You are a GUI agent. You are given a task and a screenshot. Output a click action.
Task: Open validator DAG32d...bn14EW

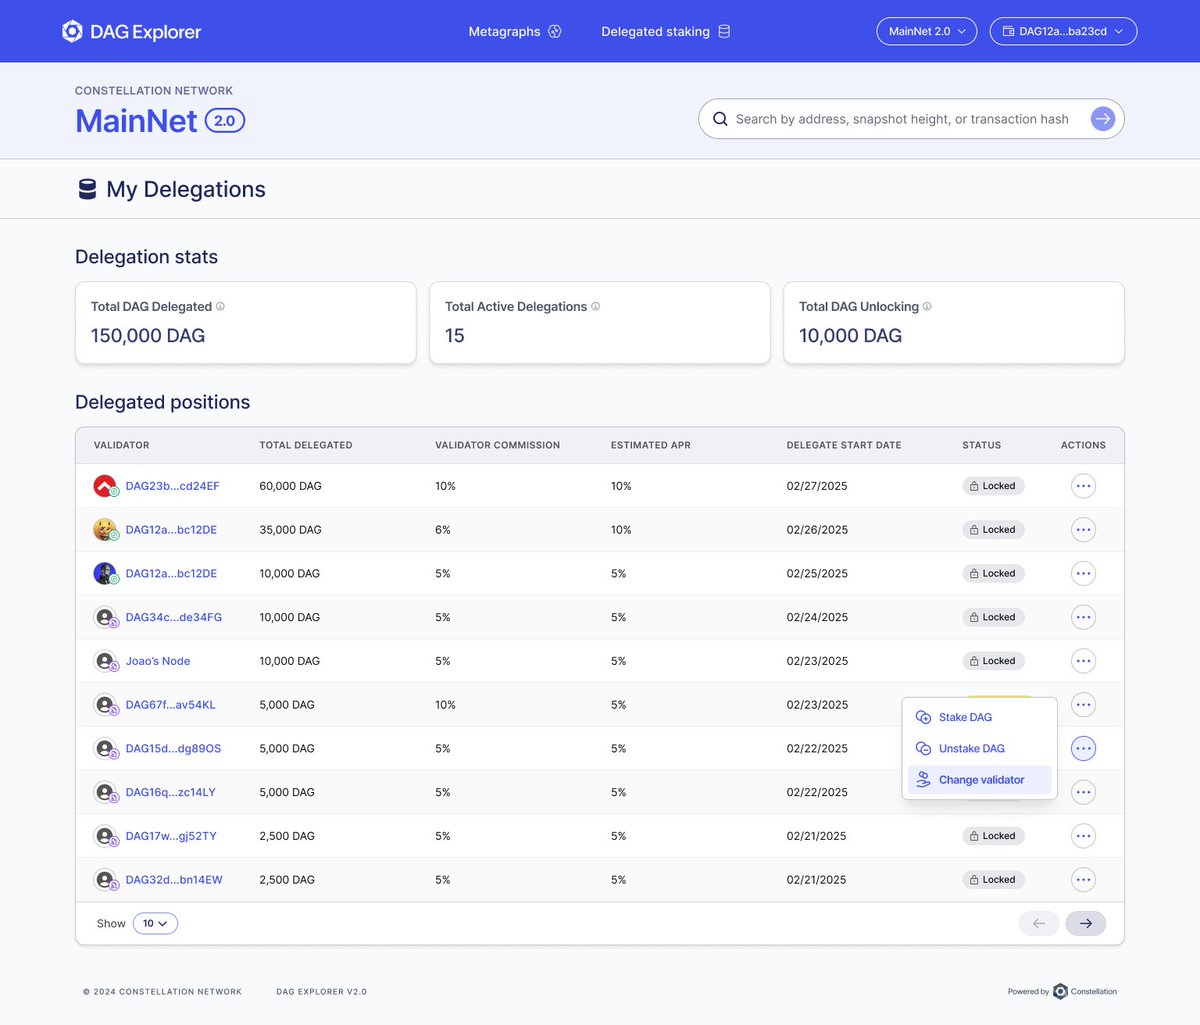(x=174, y=880)
